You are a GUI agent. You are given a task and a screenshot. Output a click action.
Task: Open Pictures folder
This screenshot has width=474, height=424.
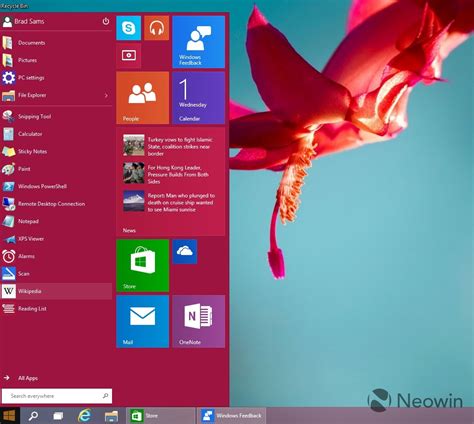click(x=57, y=60)
